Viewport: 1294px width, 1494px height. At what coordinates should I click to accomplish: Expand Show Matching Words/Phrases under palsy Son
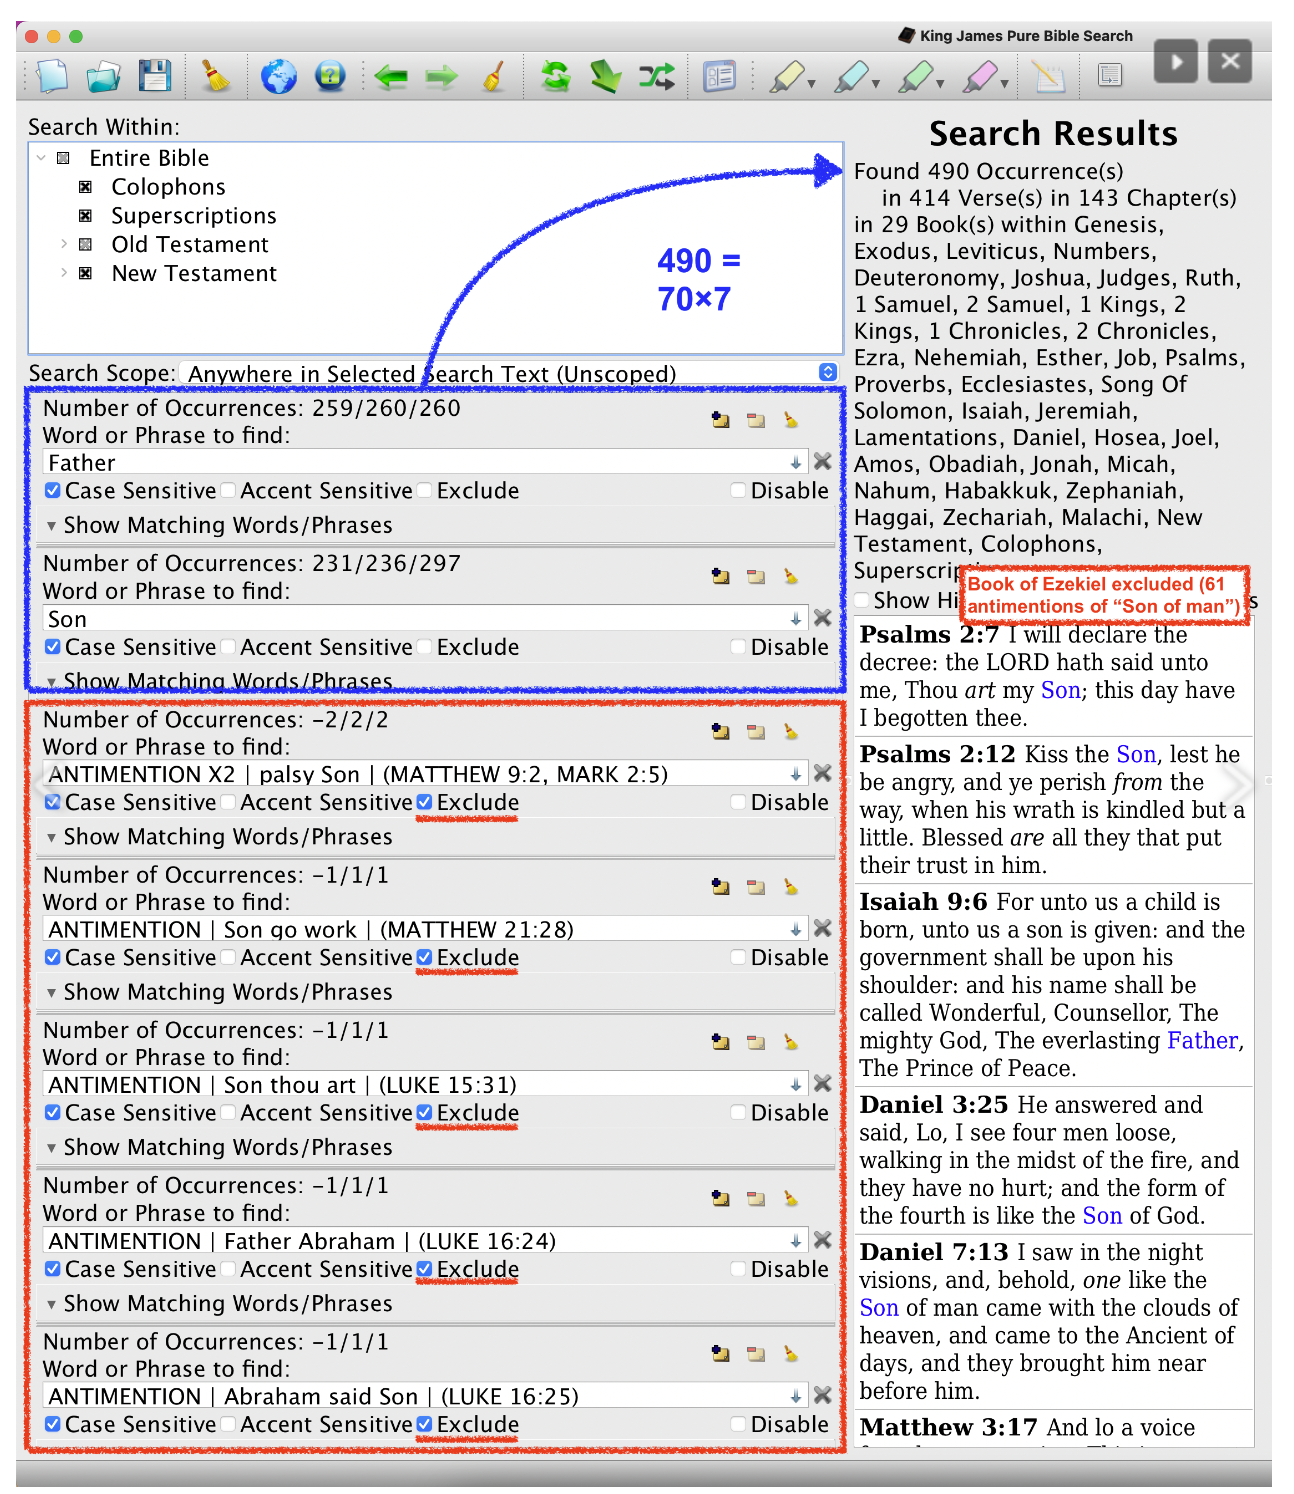(51, 837)
